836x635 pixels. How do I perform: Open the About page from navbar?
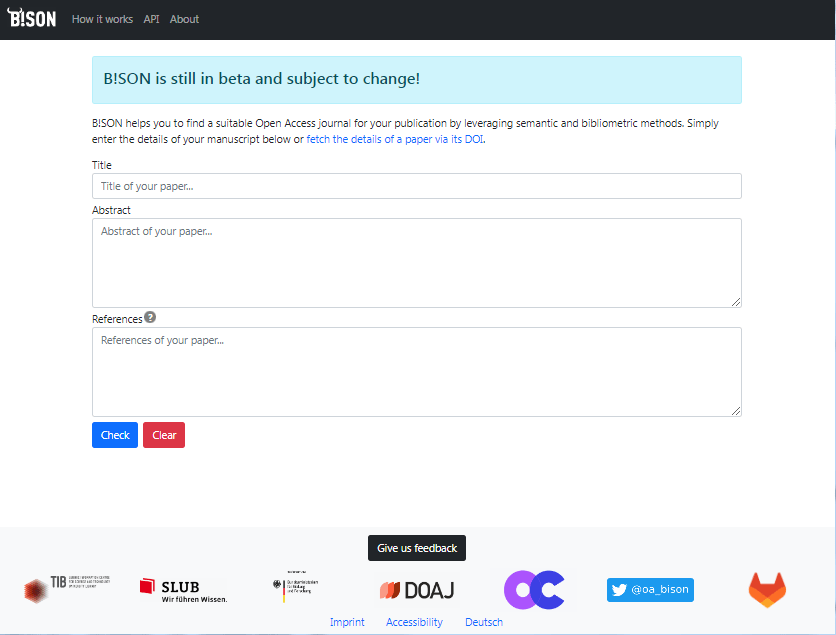point(184,19)
